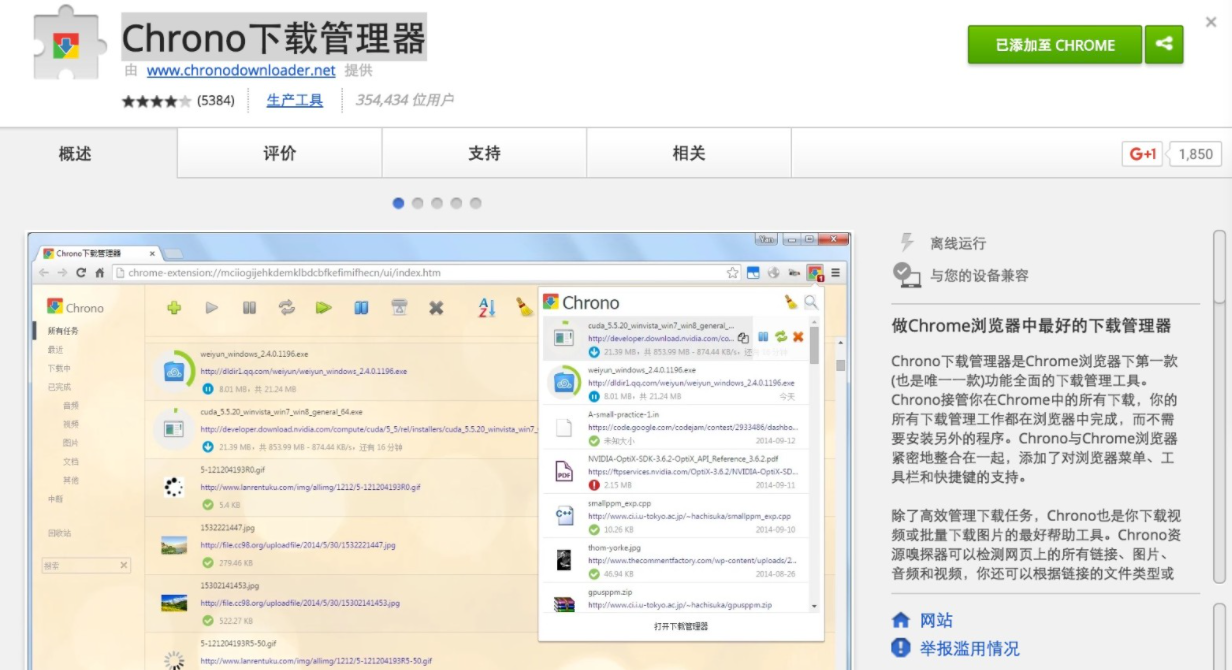
Task: Click the thom-yorke.jpg row in the popup
Action: point(676,560)
